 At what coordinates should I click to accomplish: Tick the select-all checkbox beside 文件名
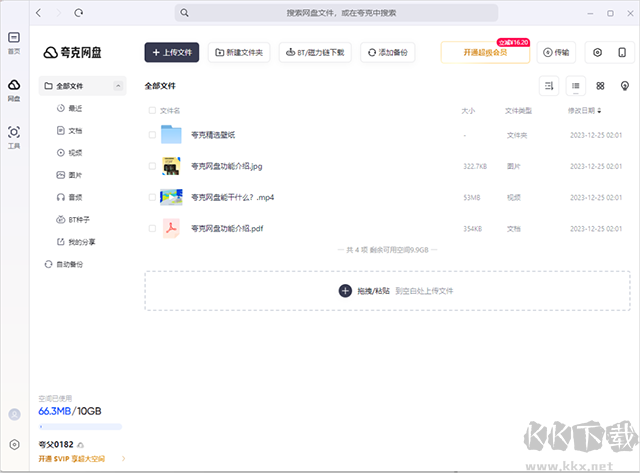pyautogui.click(x=152, y=110)
